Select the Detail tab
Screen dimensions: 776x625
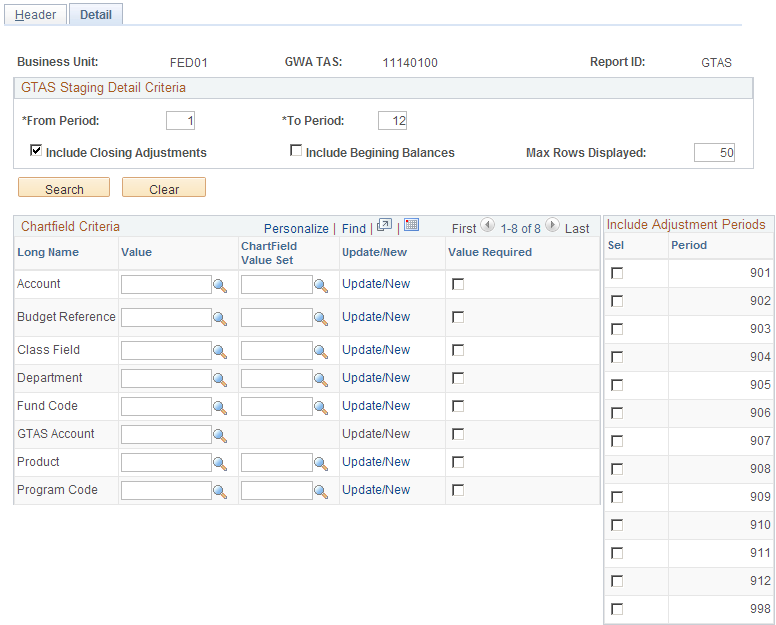point(96,15)
